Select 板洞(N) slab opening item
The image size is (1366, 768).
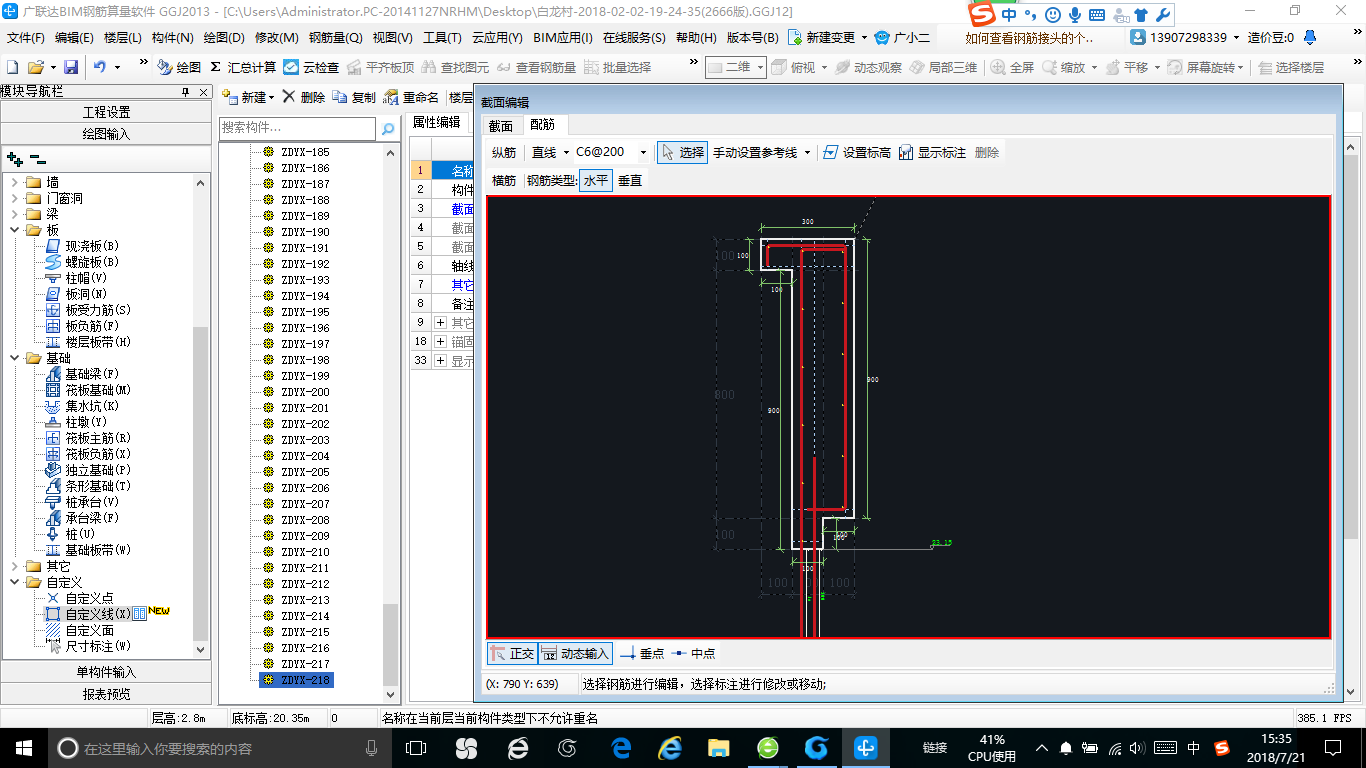click(x=76, y=294)
